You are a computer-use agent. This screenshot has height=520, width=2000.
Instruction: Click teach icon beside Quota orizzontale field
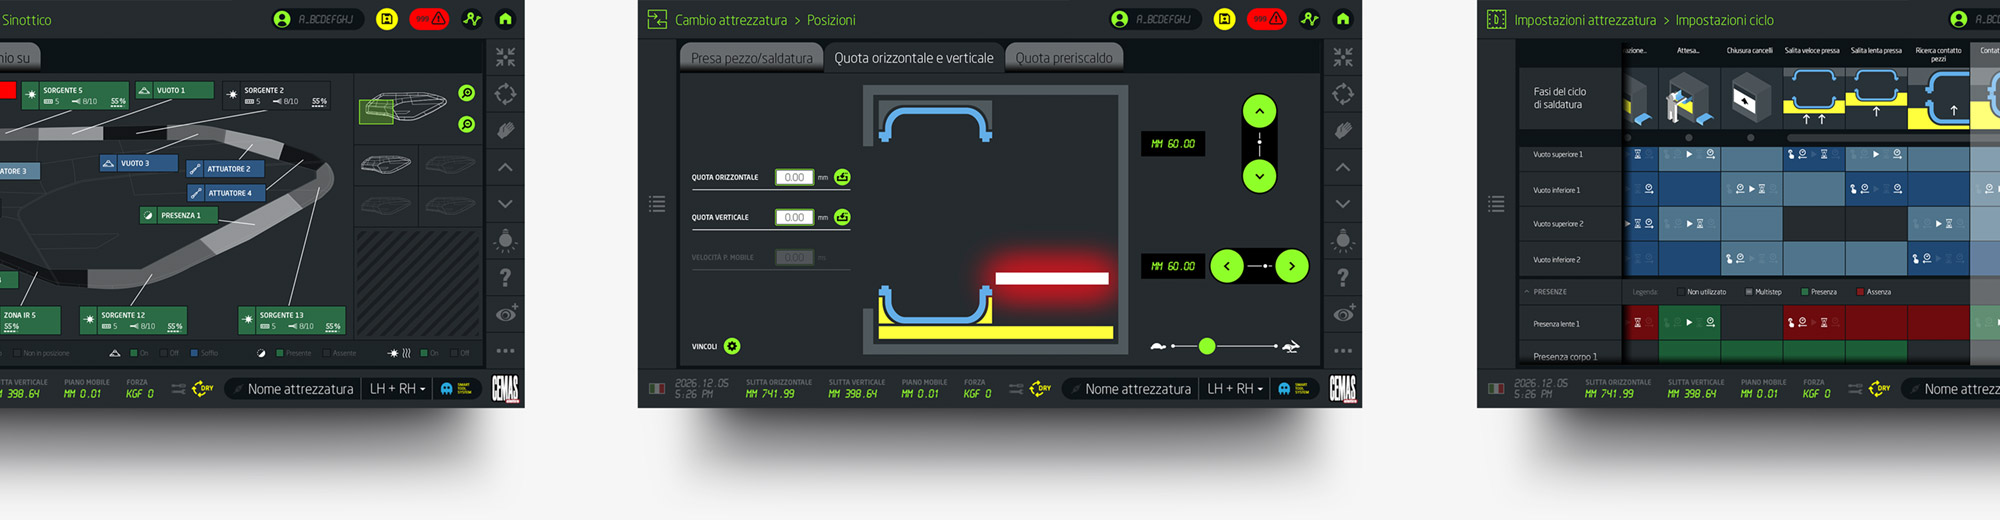[x=842, y=178]
